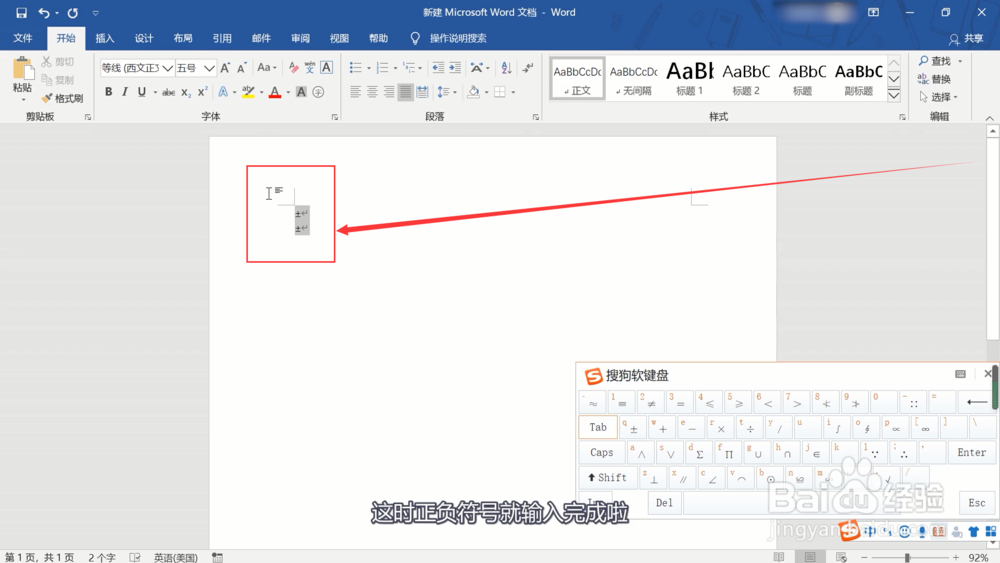Shrink font size icon
This screenshot has height=563, width=1000.
[242, 68]
